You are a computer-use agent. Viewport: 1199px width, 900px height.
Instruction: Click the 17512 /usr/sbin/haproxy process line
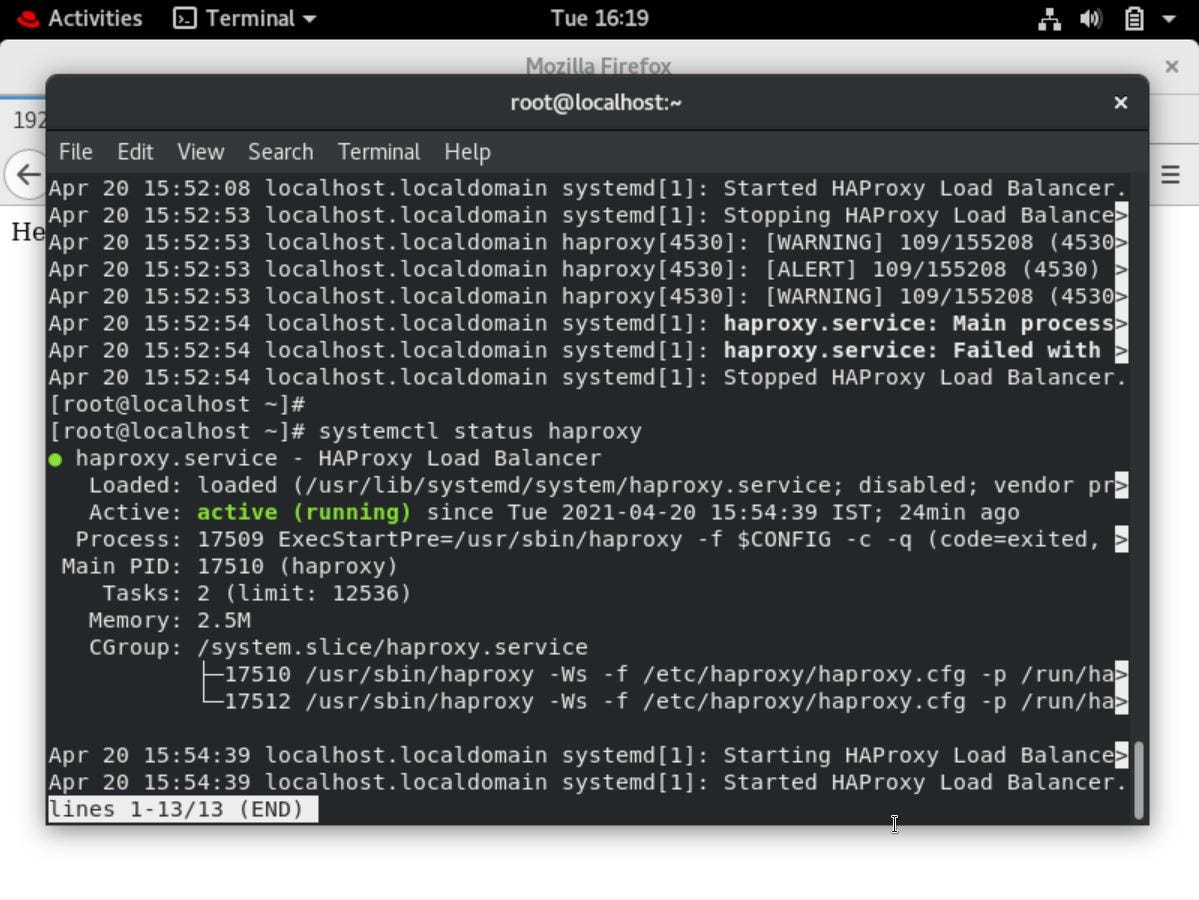point(664,701)
